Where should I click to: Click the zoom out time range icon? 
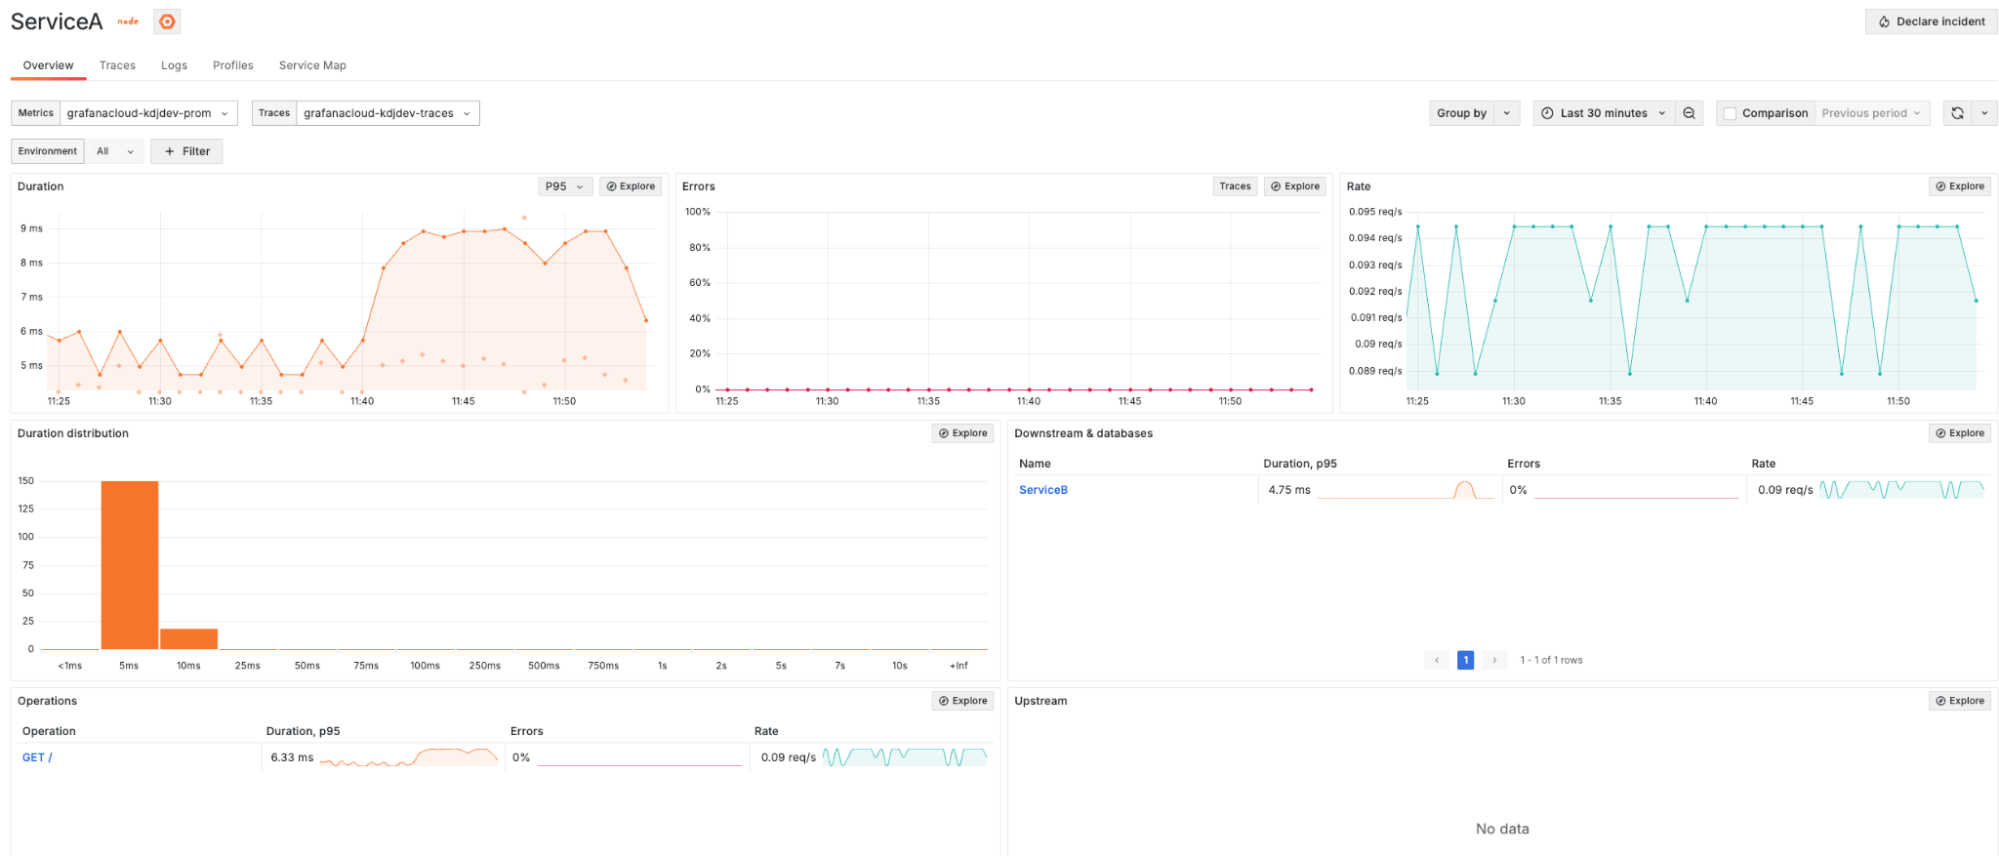coord(1689,113)
